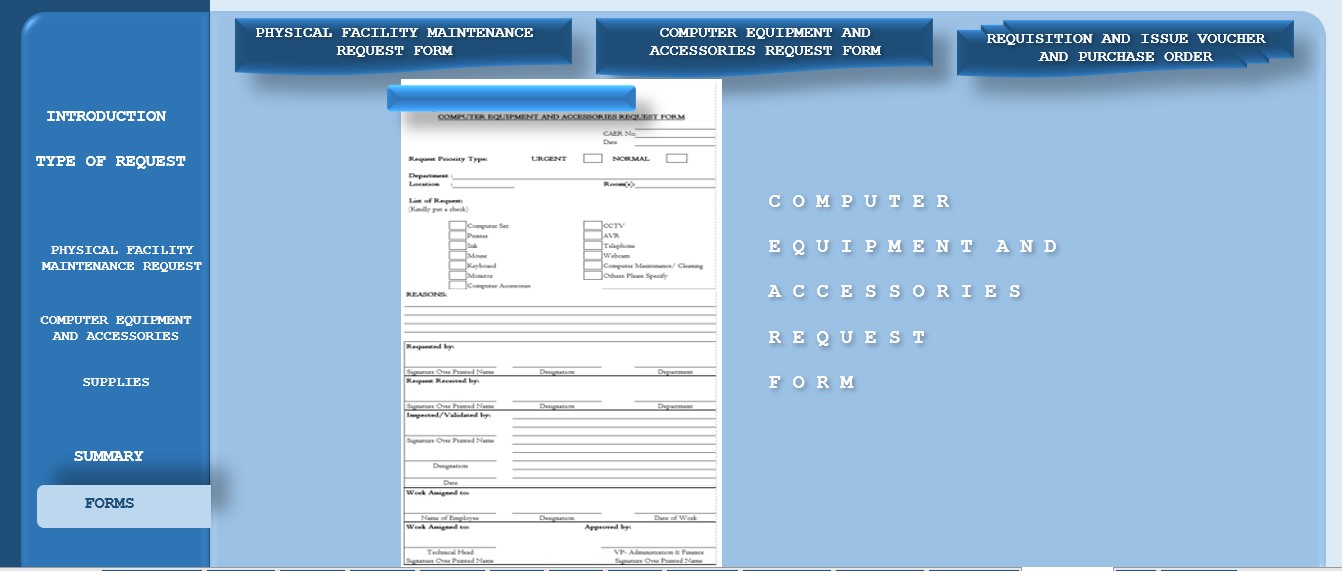This screenshot has width=1342, height=571.
Task: Click the CAER No. blank line
Action: pyautogui.click(x=676, y=135)
